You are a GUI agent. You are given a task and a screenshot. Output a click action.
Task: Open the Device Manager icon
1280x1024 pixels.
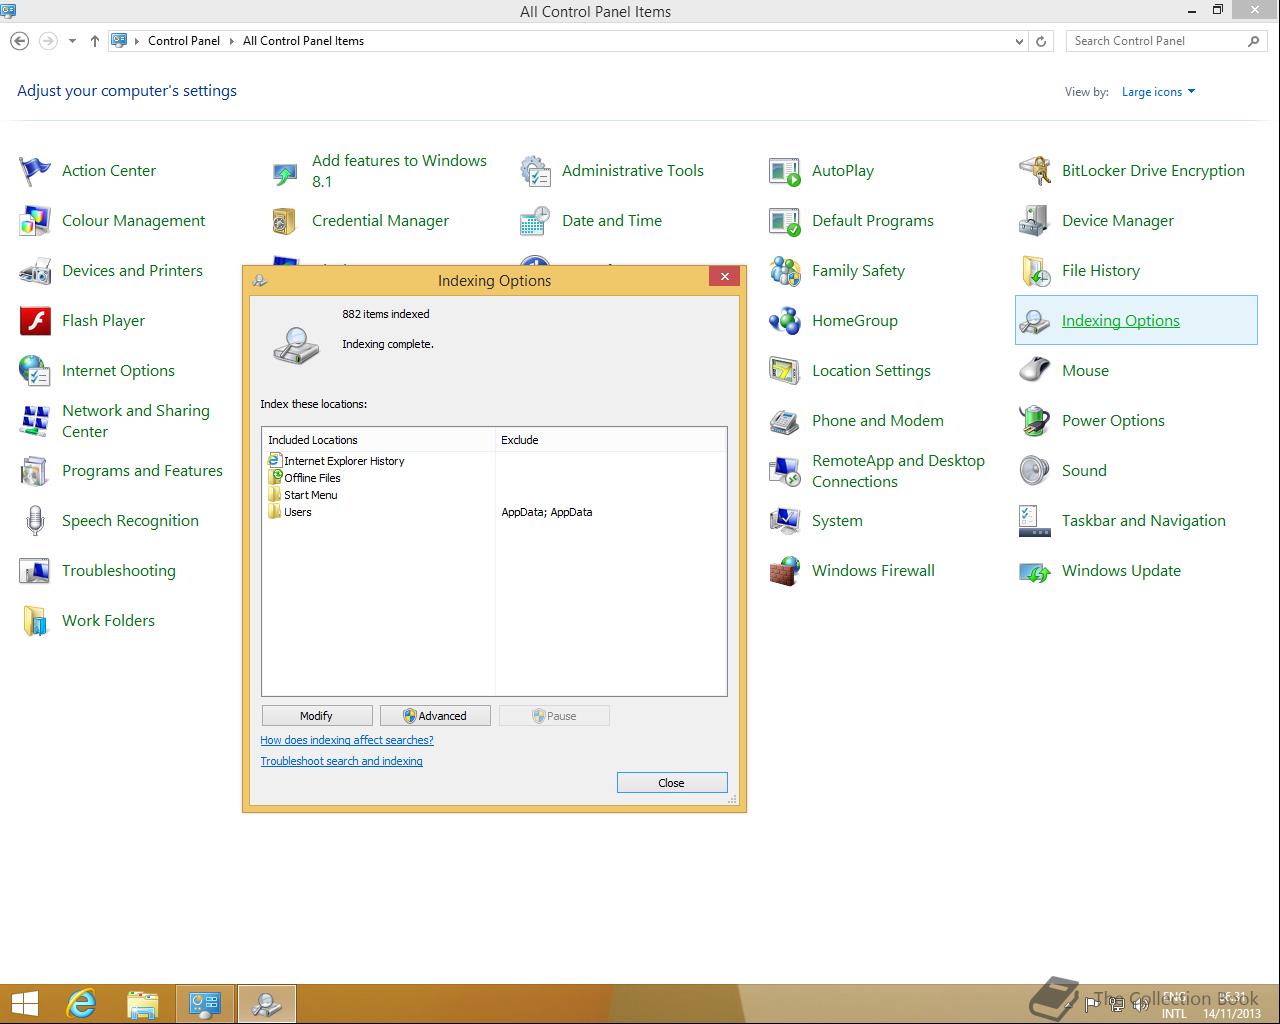[1035, 221]
